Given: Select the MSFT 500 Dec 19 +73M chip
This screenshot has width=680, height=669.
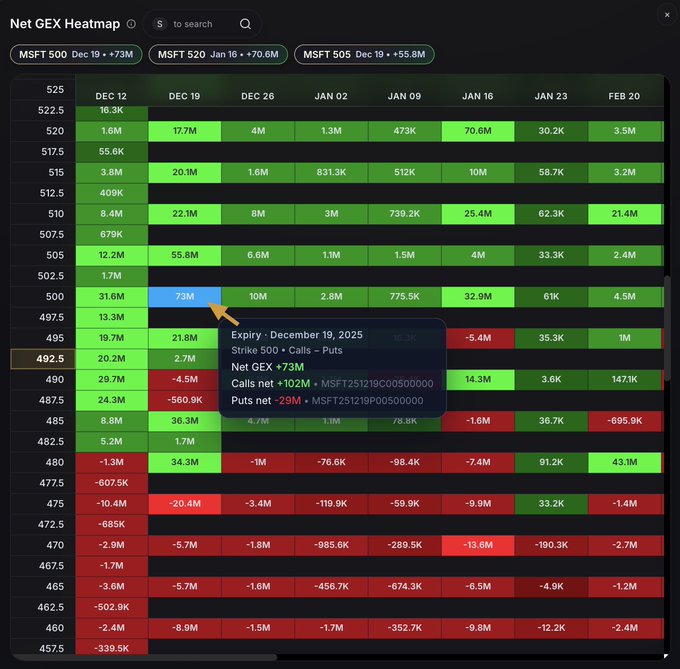Looking at the screenshot, I should tap(76, 55).
